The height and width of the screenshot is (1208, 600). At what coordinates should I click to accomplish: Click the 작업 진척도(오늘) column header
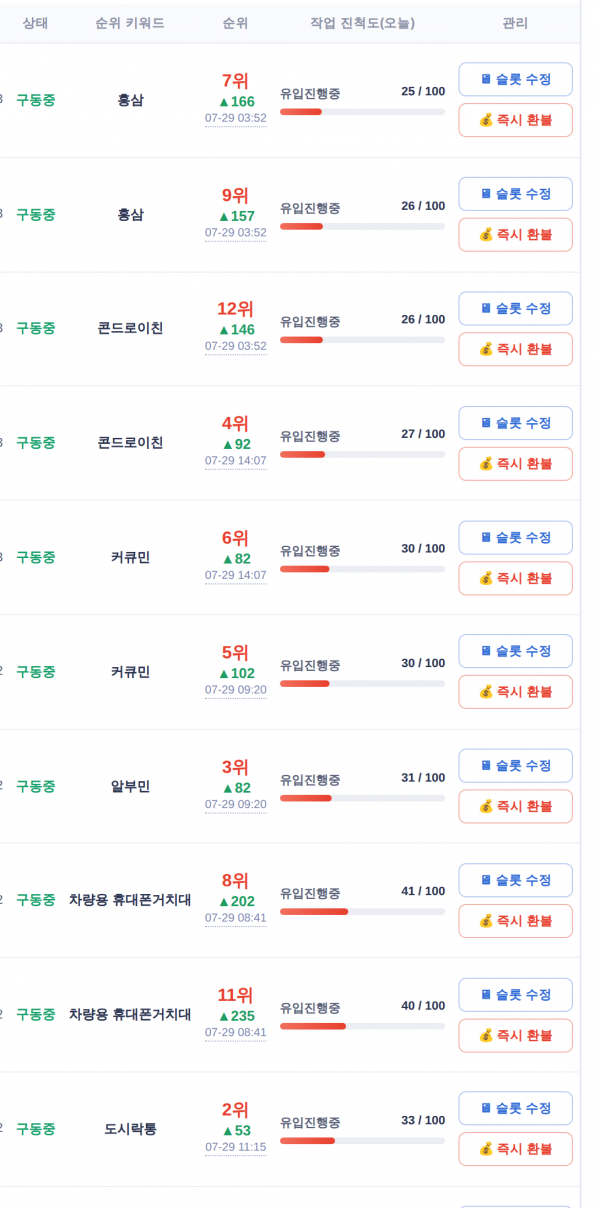click(x=362, y=23)
